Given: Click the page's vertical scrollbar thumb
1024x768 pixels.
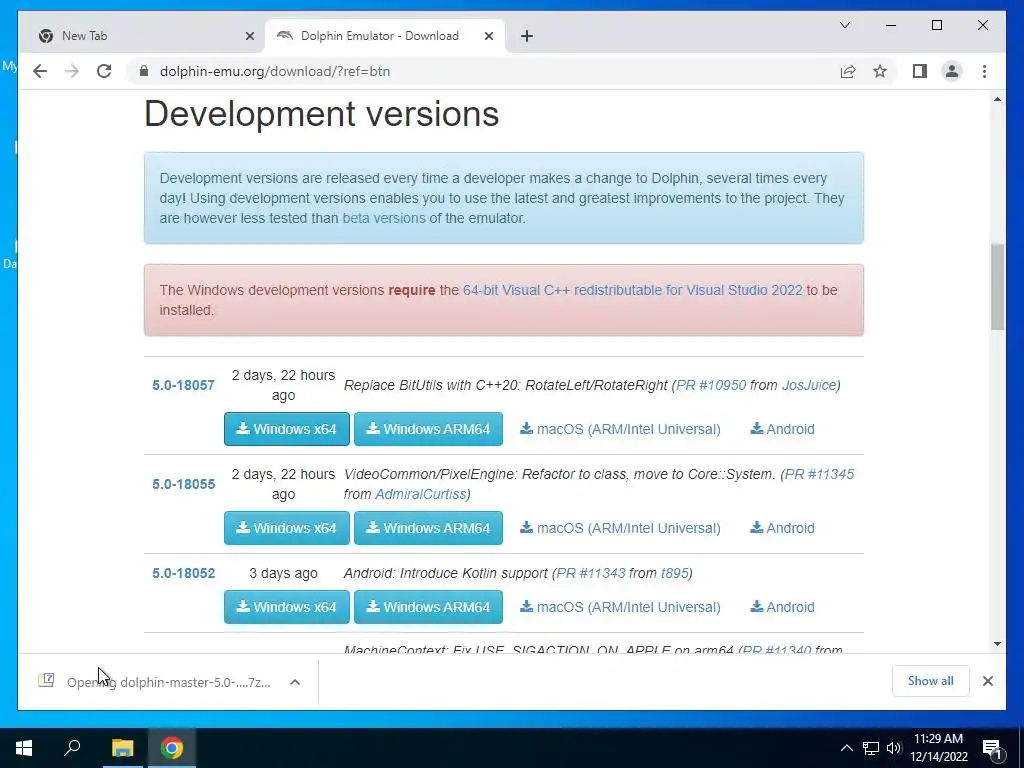Looking at the screenshot, I should [x=997, y=286].
